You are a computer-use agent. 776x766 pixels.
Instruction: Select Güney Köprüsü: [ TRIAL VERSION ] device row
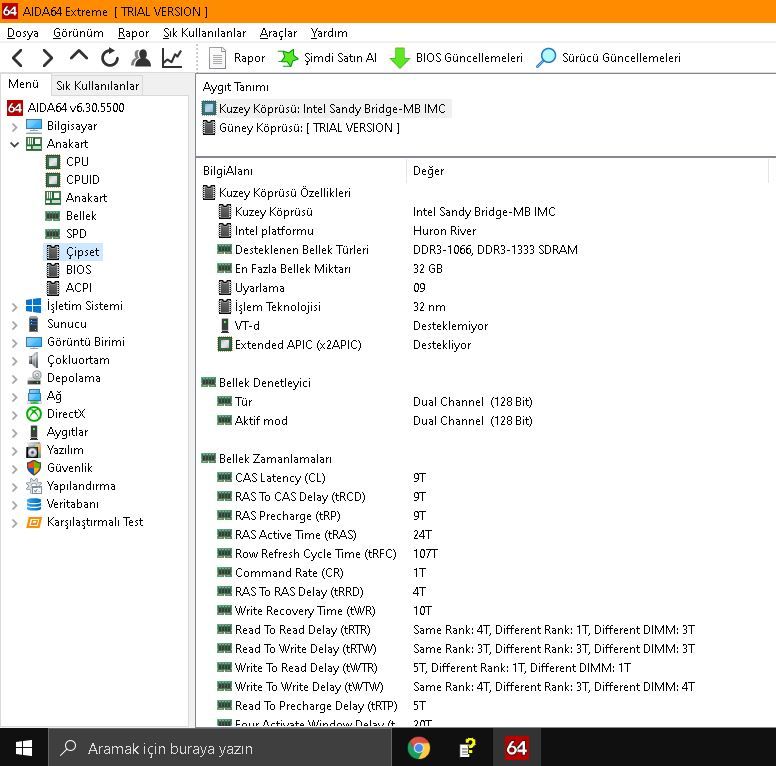coord(301,128)
